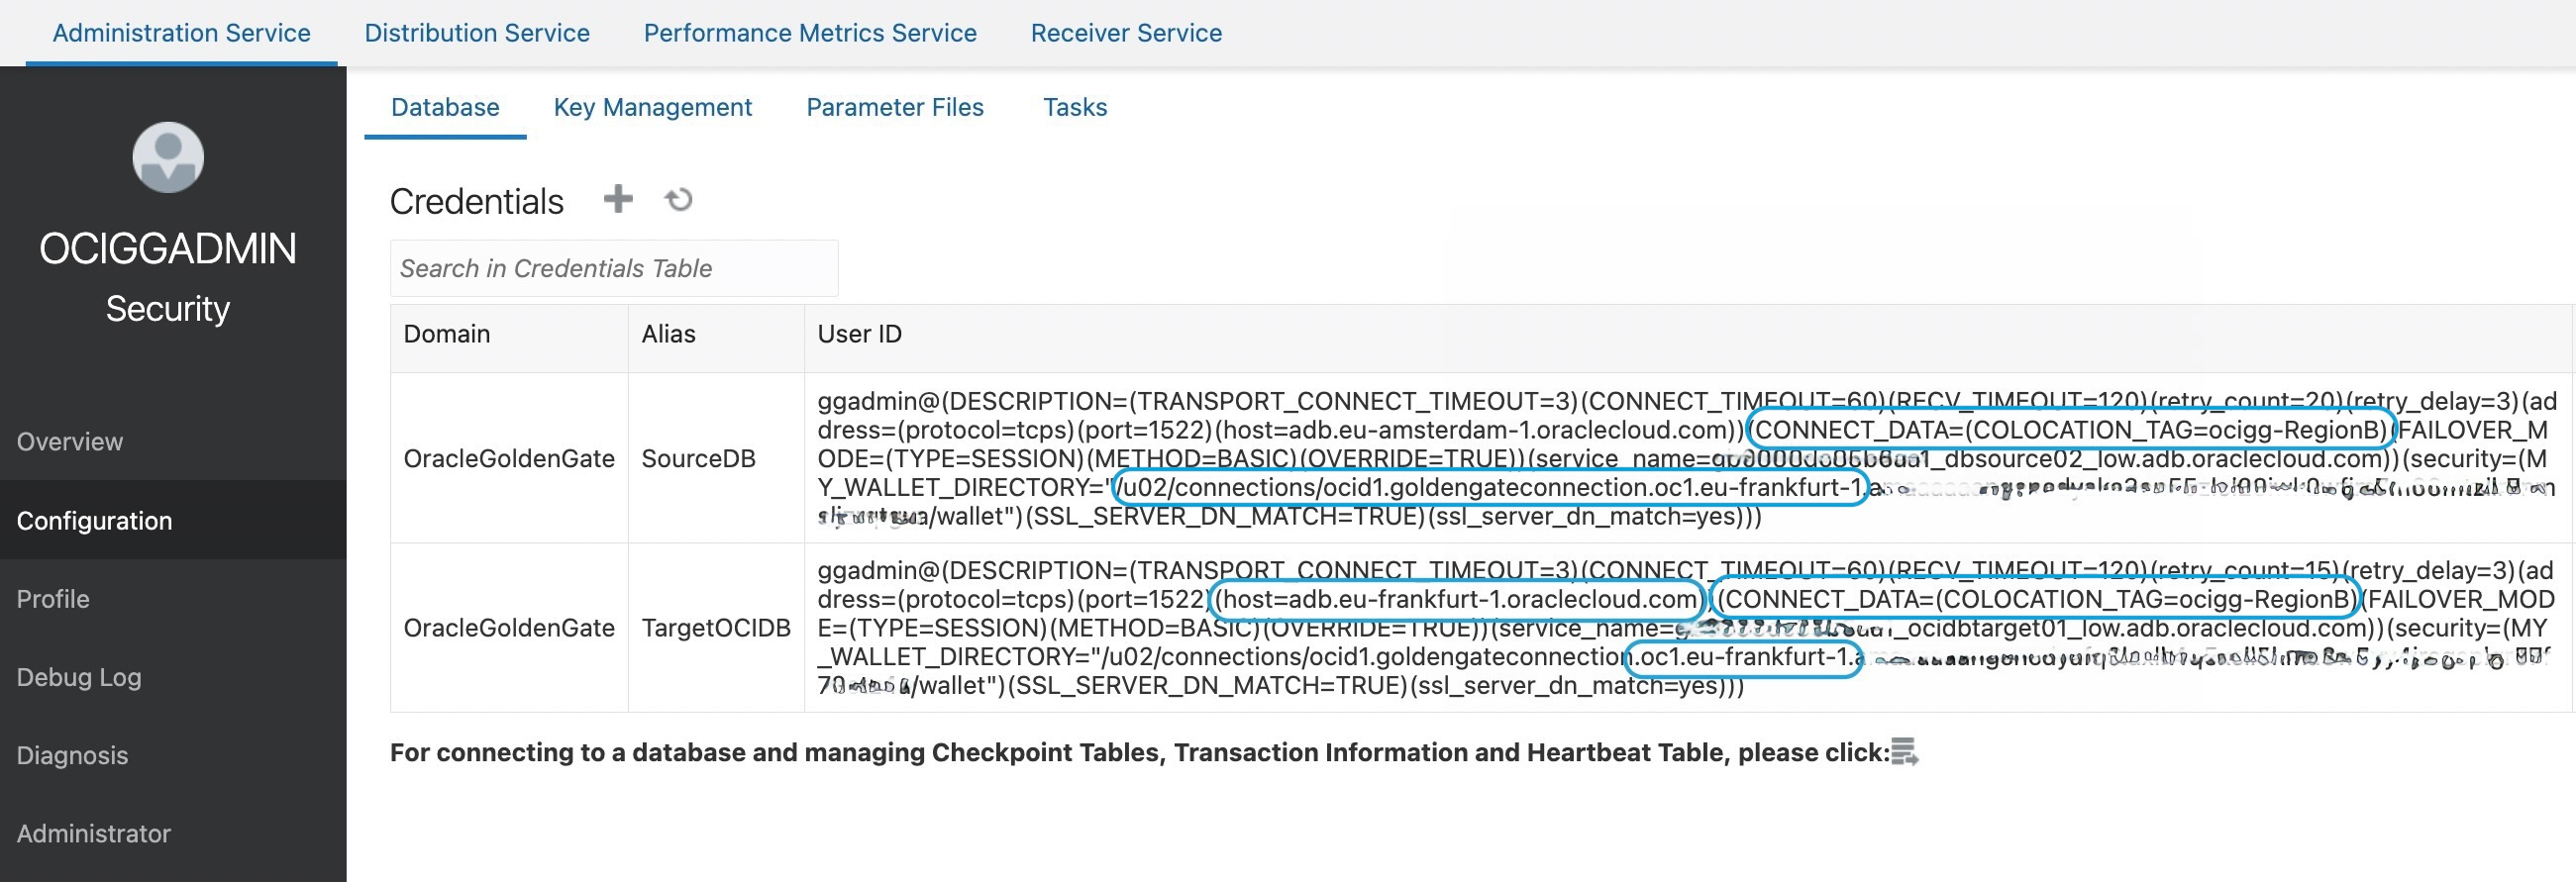The height and width of the screenshot is (882, 2576).
Task: Click the OCIGGADMIN user avatar icon
Action: [168, 157]
